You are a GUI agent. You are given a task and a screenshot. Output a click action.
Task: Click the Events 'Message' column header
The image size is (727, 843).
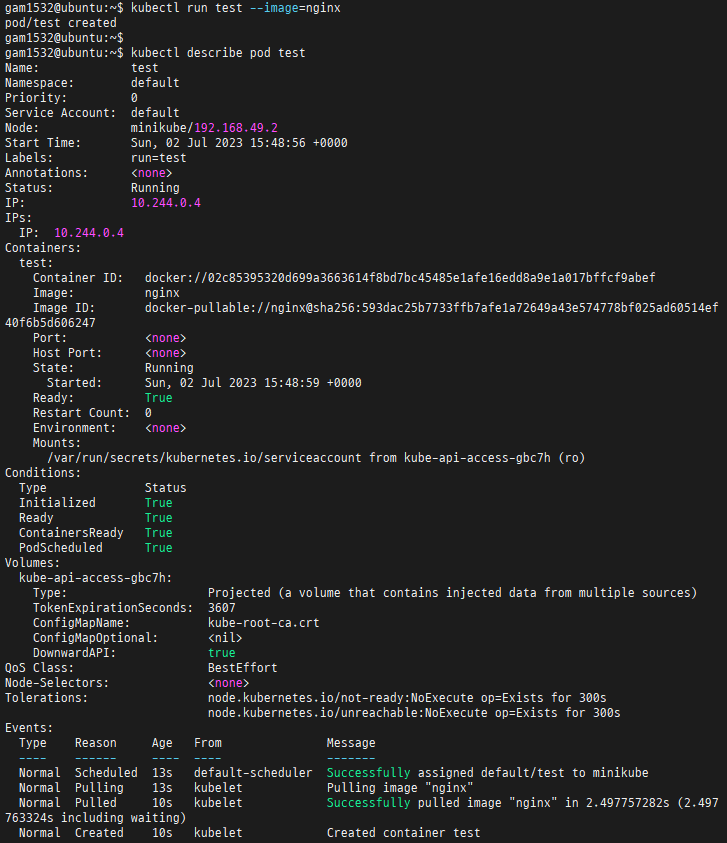click(351, 743)
